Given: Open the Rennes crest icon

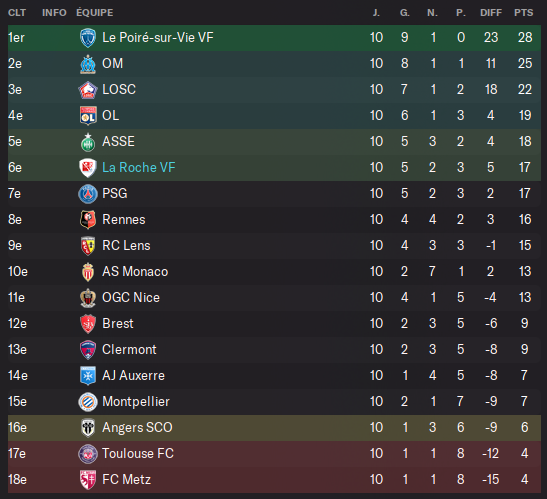Looking at the screenshot, I should (x=88, y=220).
